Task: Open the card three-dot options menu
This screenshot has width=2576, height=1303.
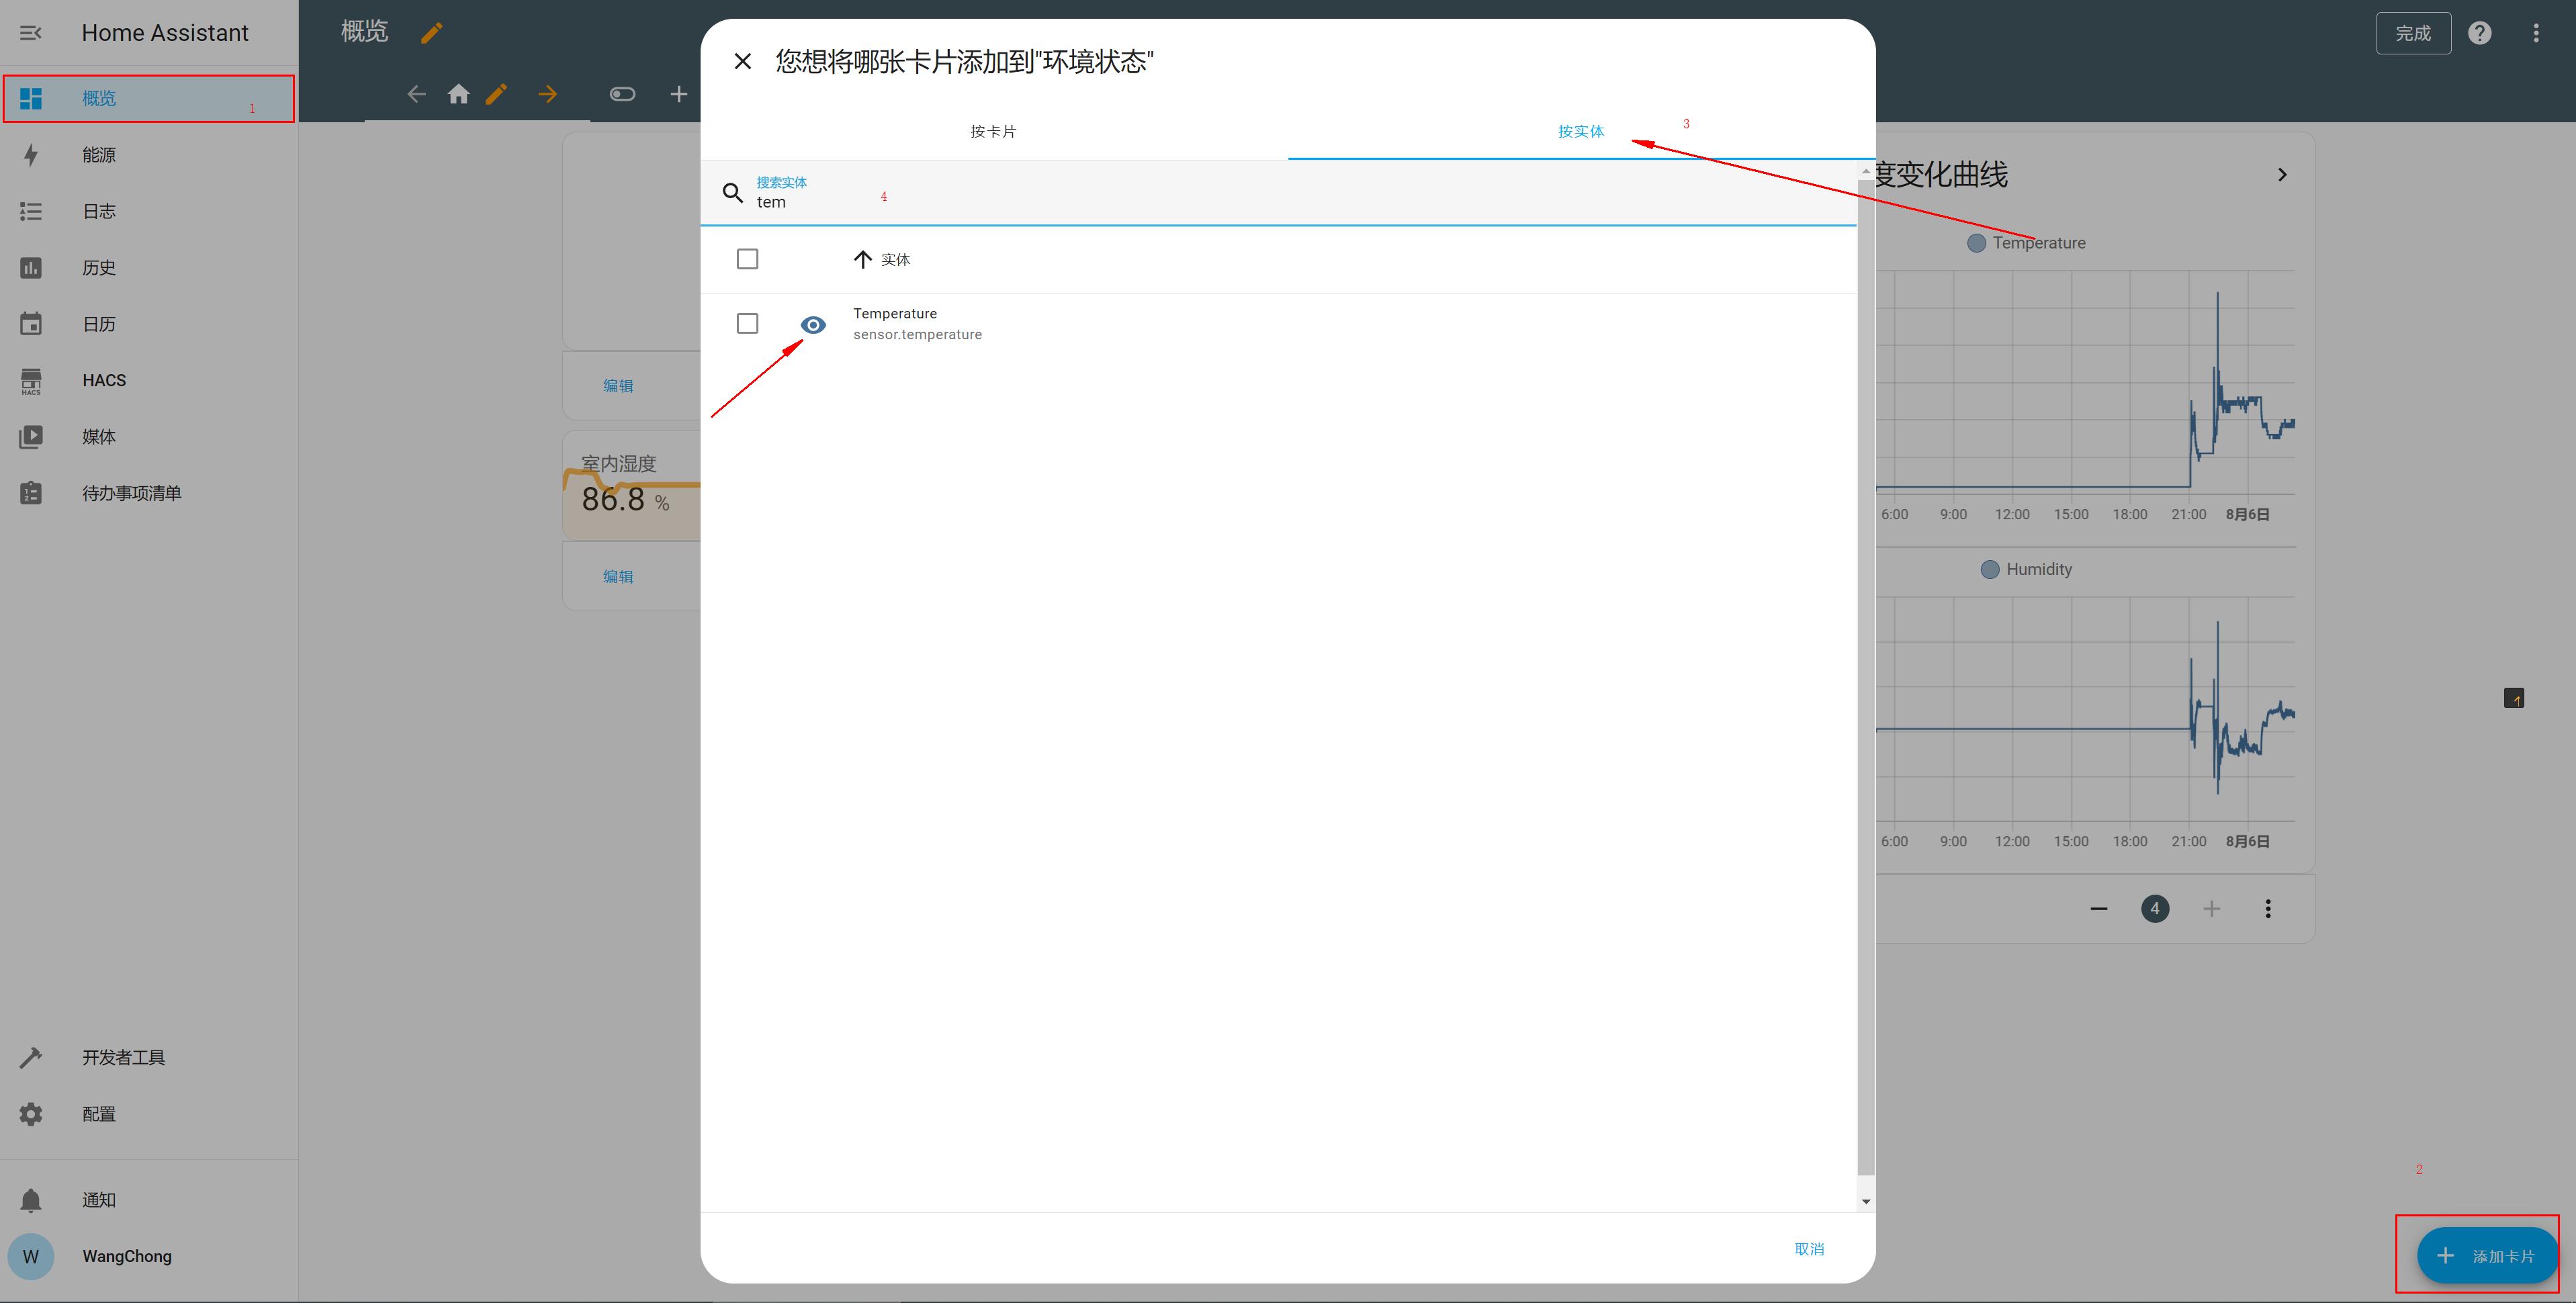Action: click(2267, 909)
